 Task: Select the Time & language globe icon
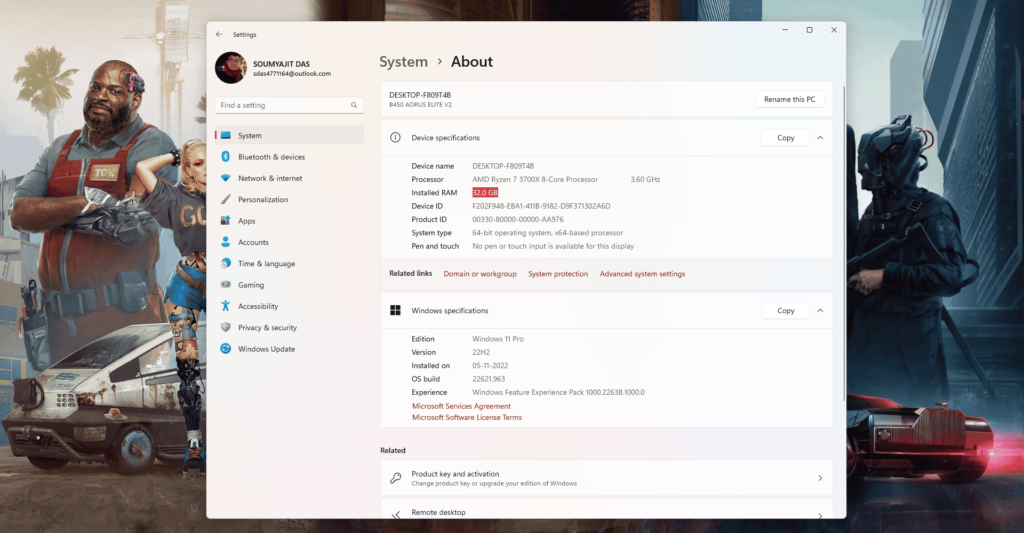[x=225, y=263]
